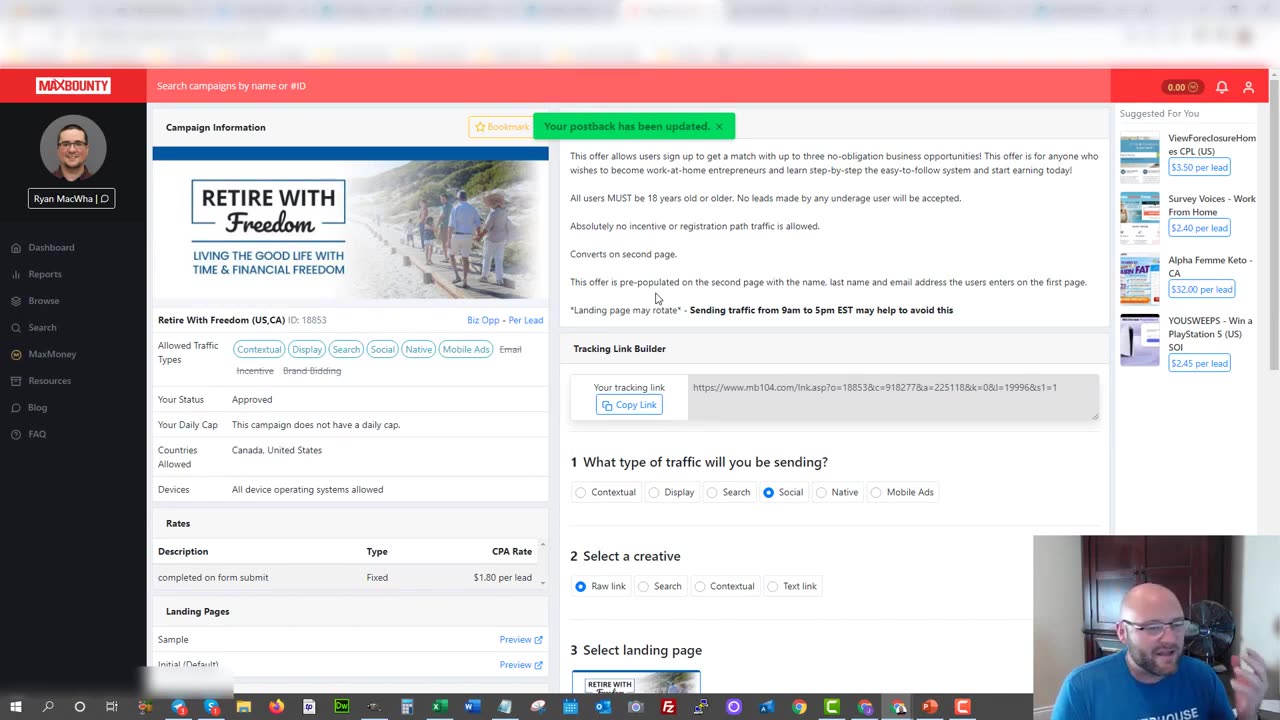Open the user account icon
The height and width of the screenshot is (720, 1280).
pyautogui.click(x=1248, y=87)
